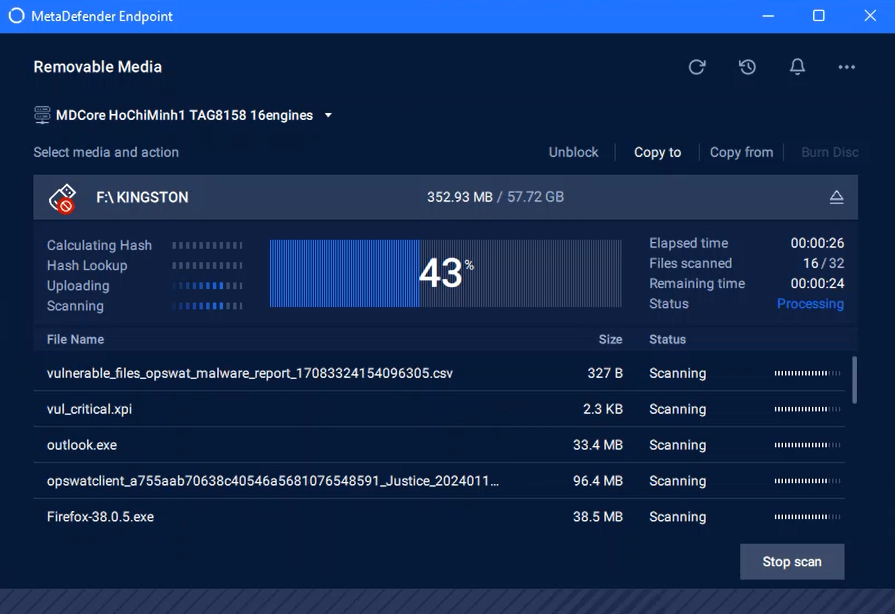This screenshot has height=614, width=895.
Task: Click progress indicator for the csv report row
Action: pyautogui.click(x=807, y=373)
